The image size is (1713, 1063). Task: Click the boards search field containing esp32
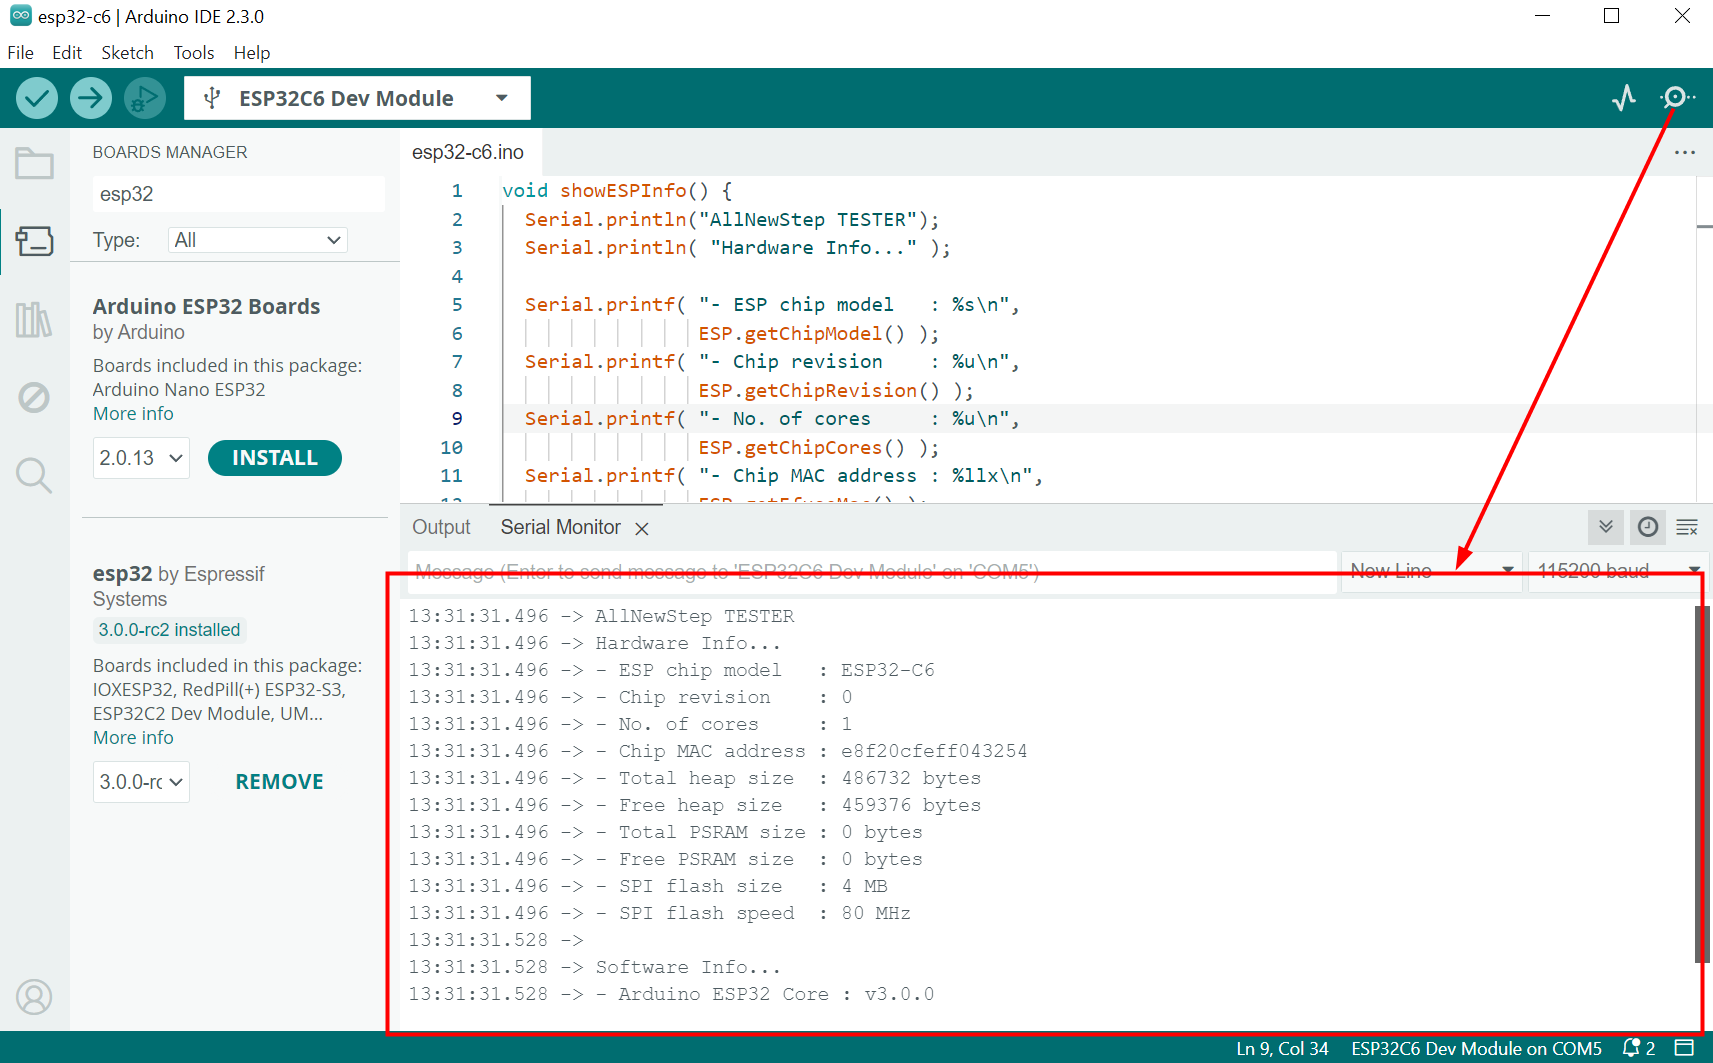239,194
